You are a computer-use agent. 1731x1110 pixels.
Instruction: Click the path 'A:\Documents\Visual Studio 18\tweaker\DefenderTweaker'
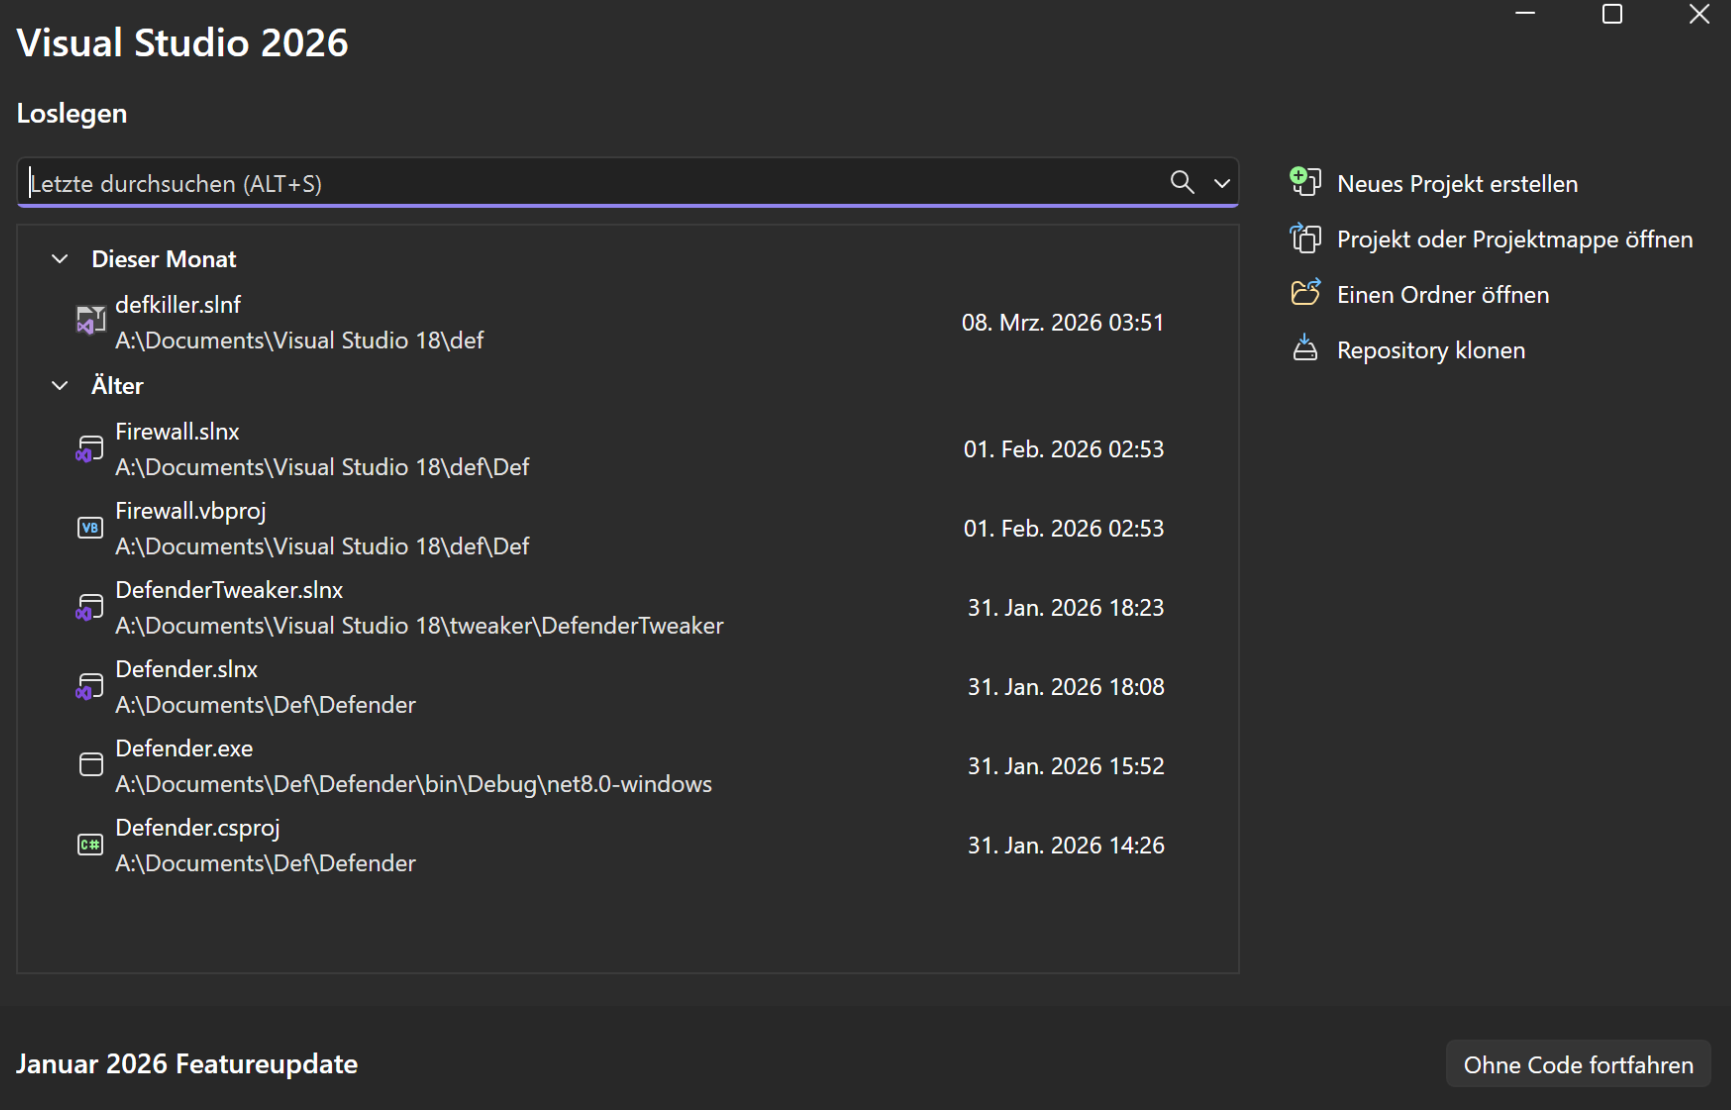click(x=419, y=626)
